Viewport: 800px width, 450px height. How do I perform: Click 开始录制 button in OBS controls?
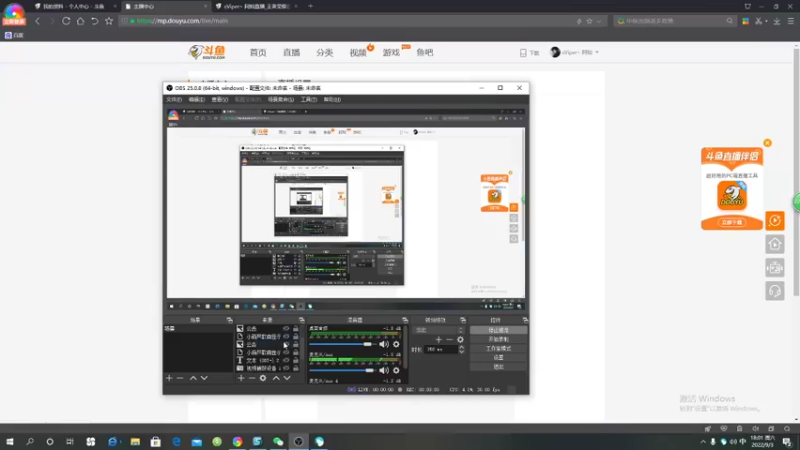click(x=498, y=339)
